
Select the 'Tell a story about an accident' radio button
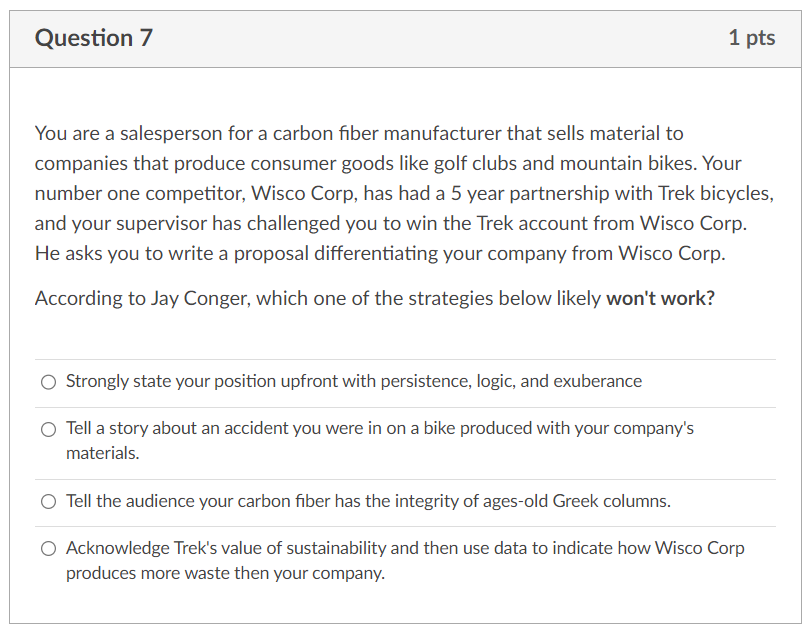[48, 429]
